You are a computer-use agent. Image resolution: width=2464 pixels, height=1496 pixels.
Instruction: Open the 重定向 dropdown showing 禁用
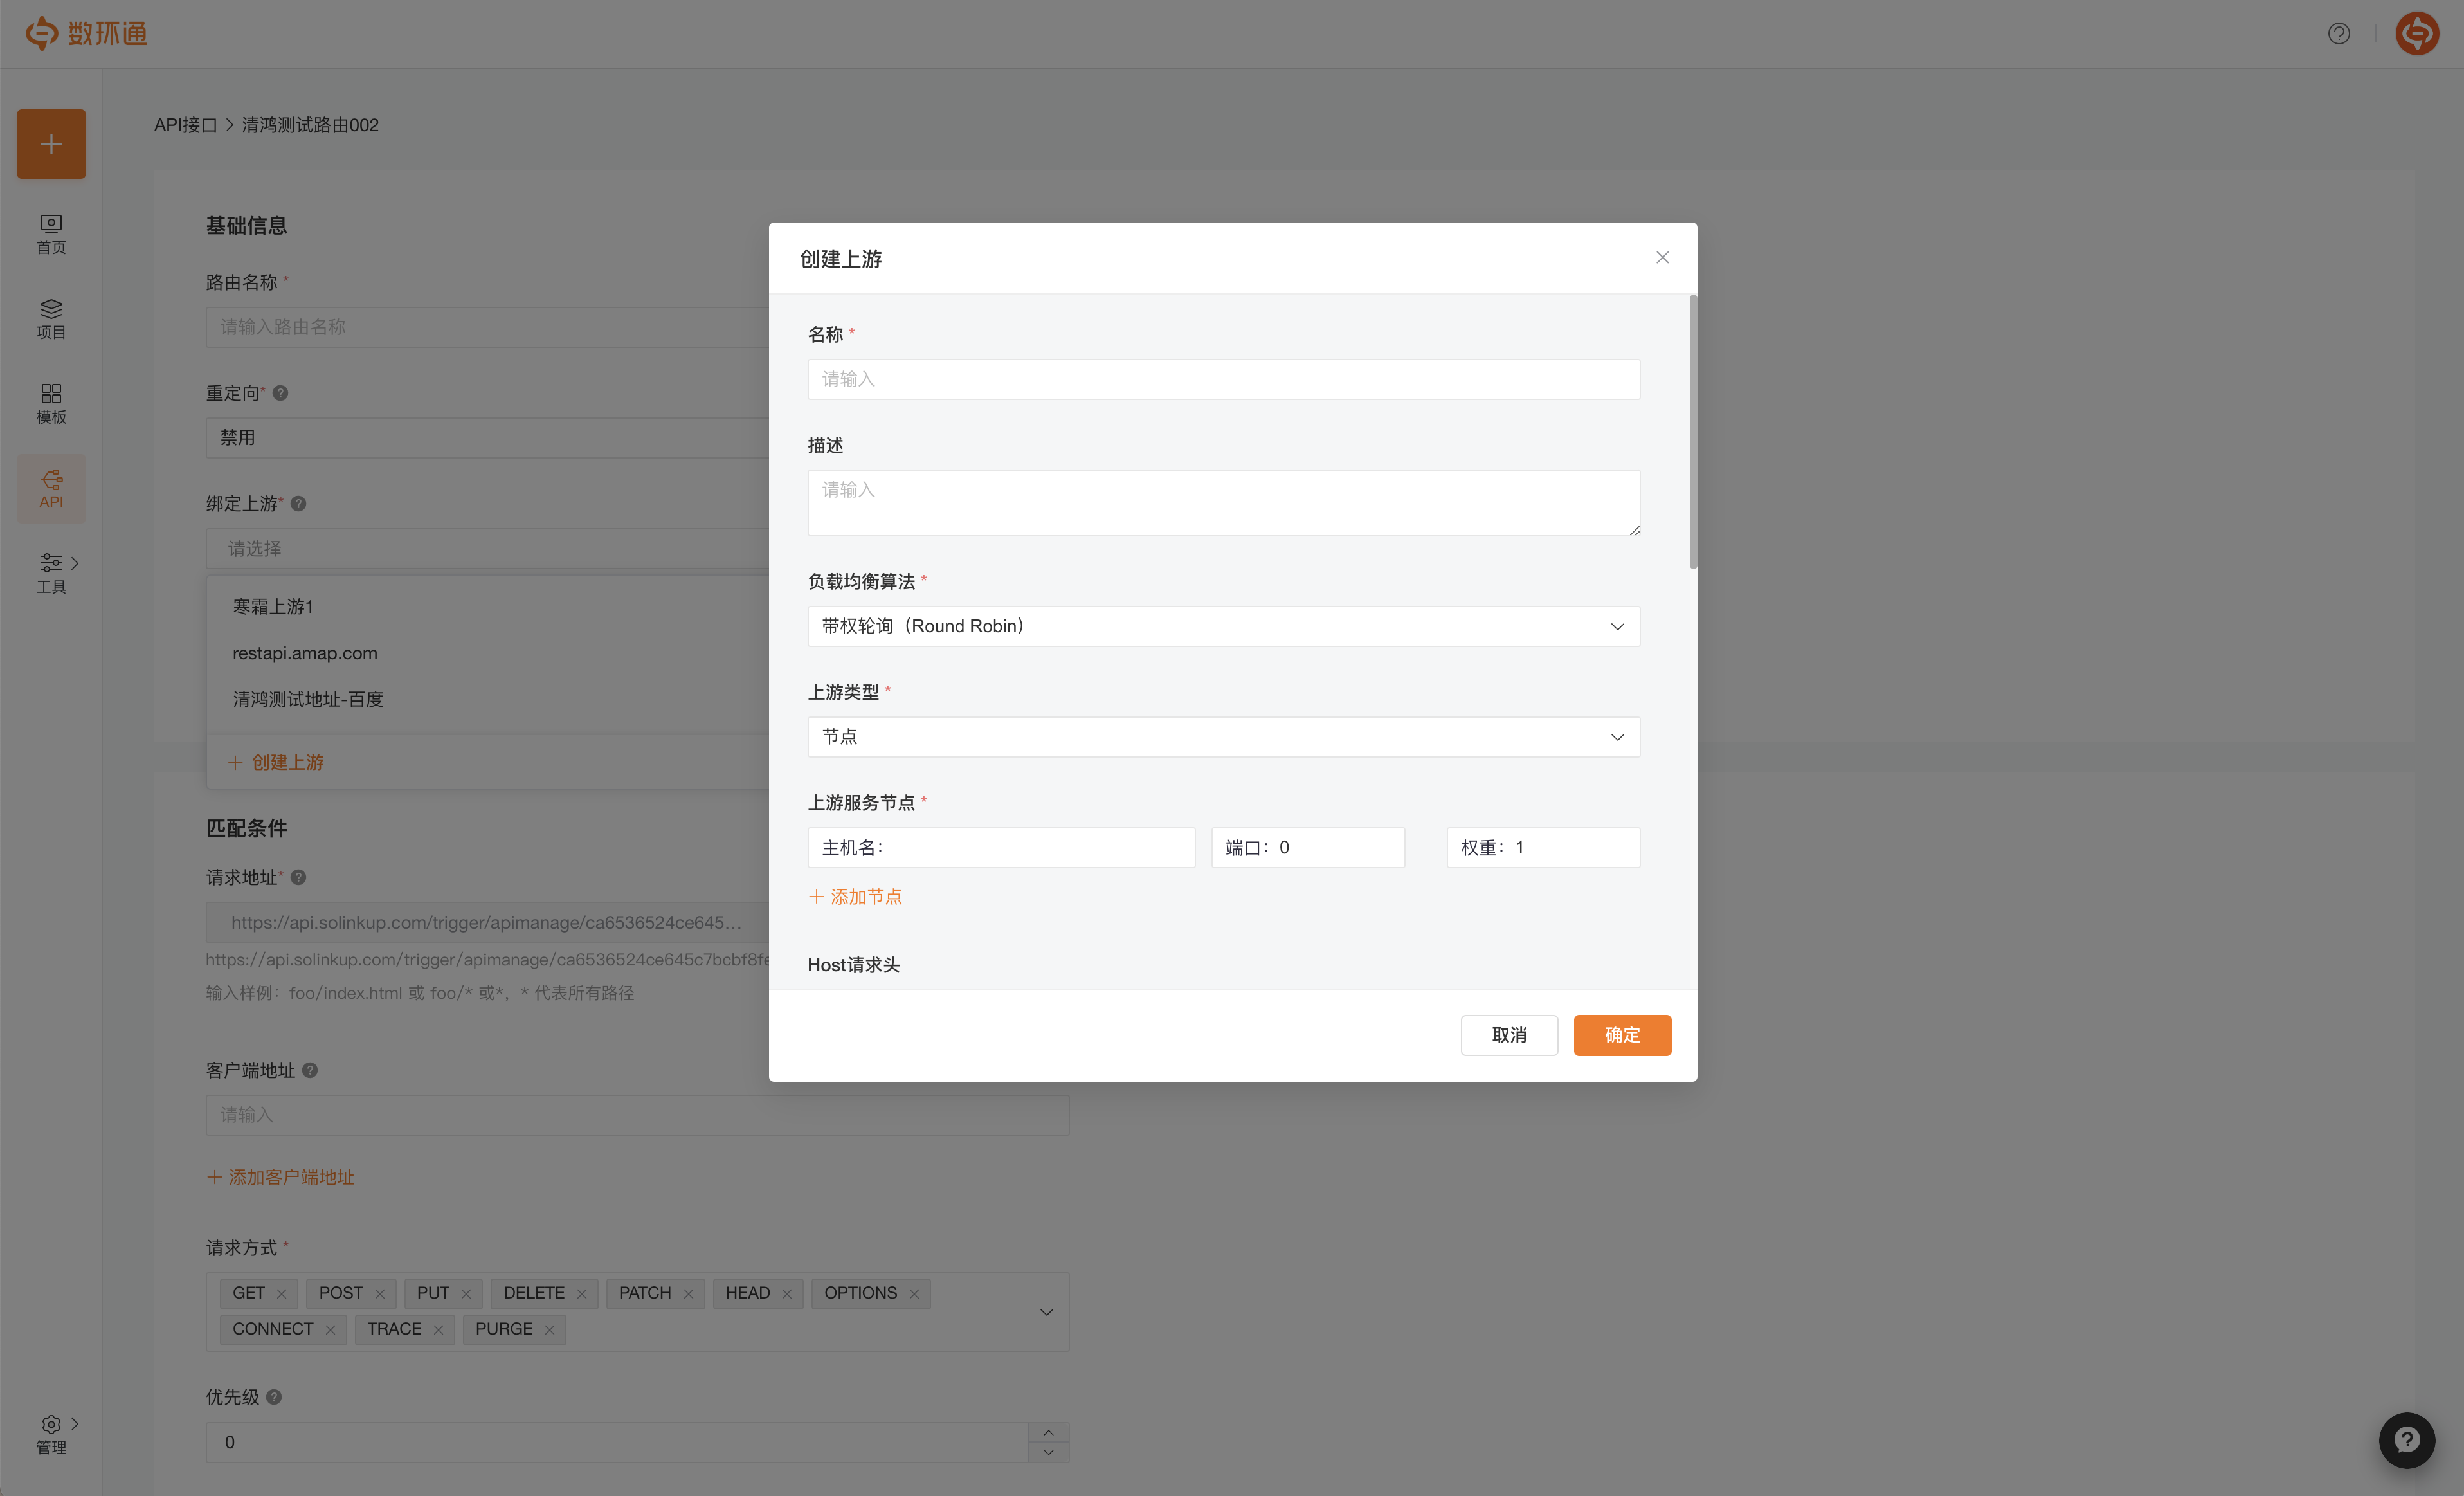tap(488, 438)
